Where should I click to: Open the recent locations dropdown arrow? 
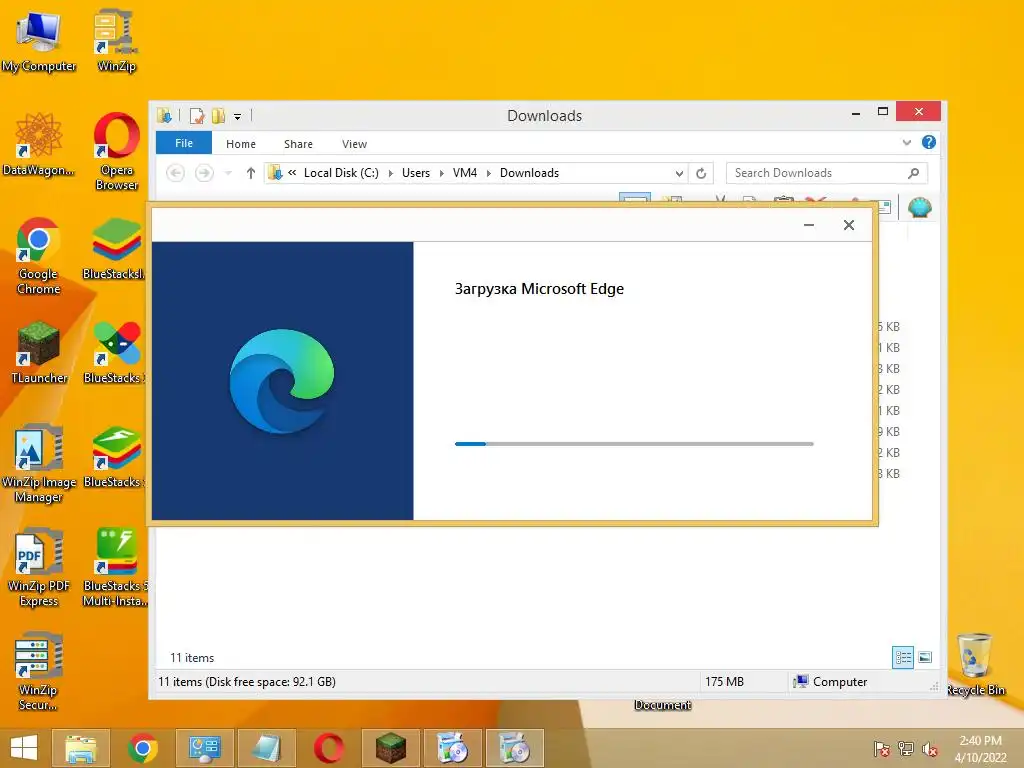[x=228, y=173]
